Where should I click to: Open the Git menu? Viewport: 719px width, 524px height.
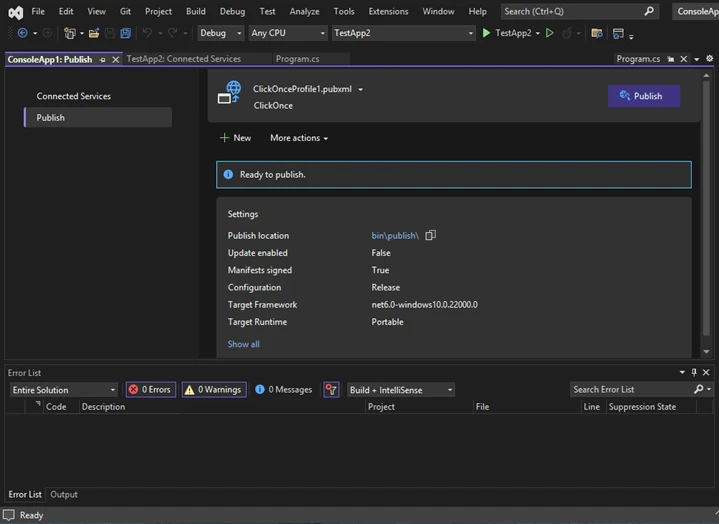tap(125, 11)
